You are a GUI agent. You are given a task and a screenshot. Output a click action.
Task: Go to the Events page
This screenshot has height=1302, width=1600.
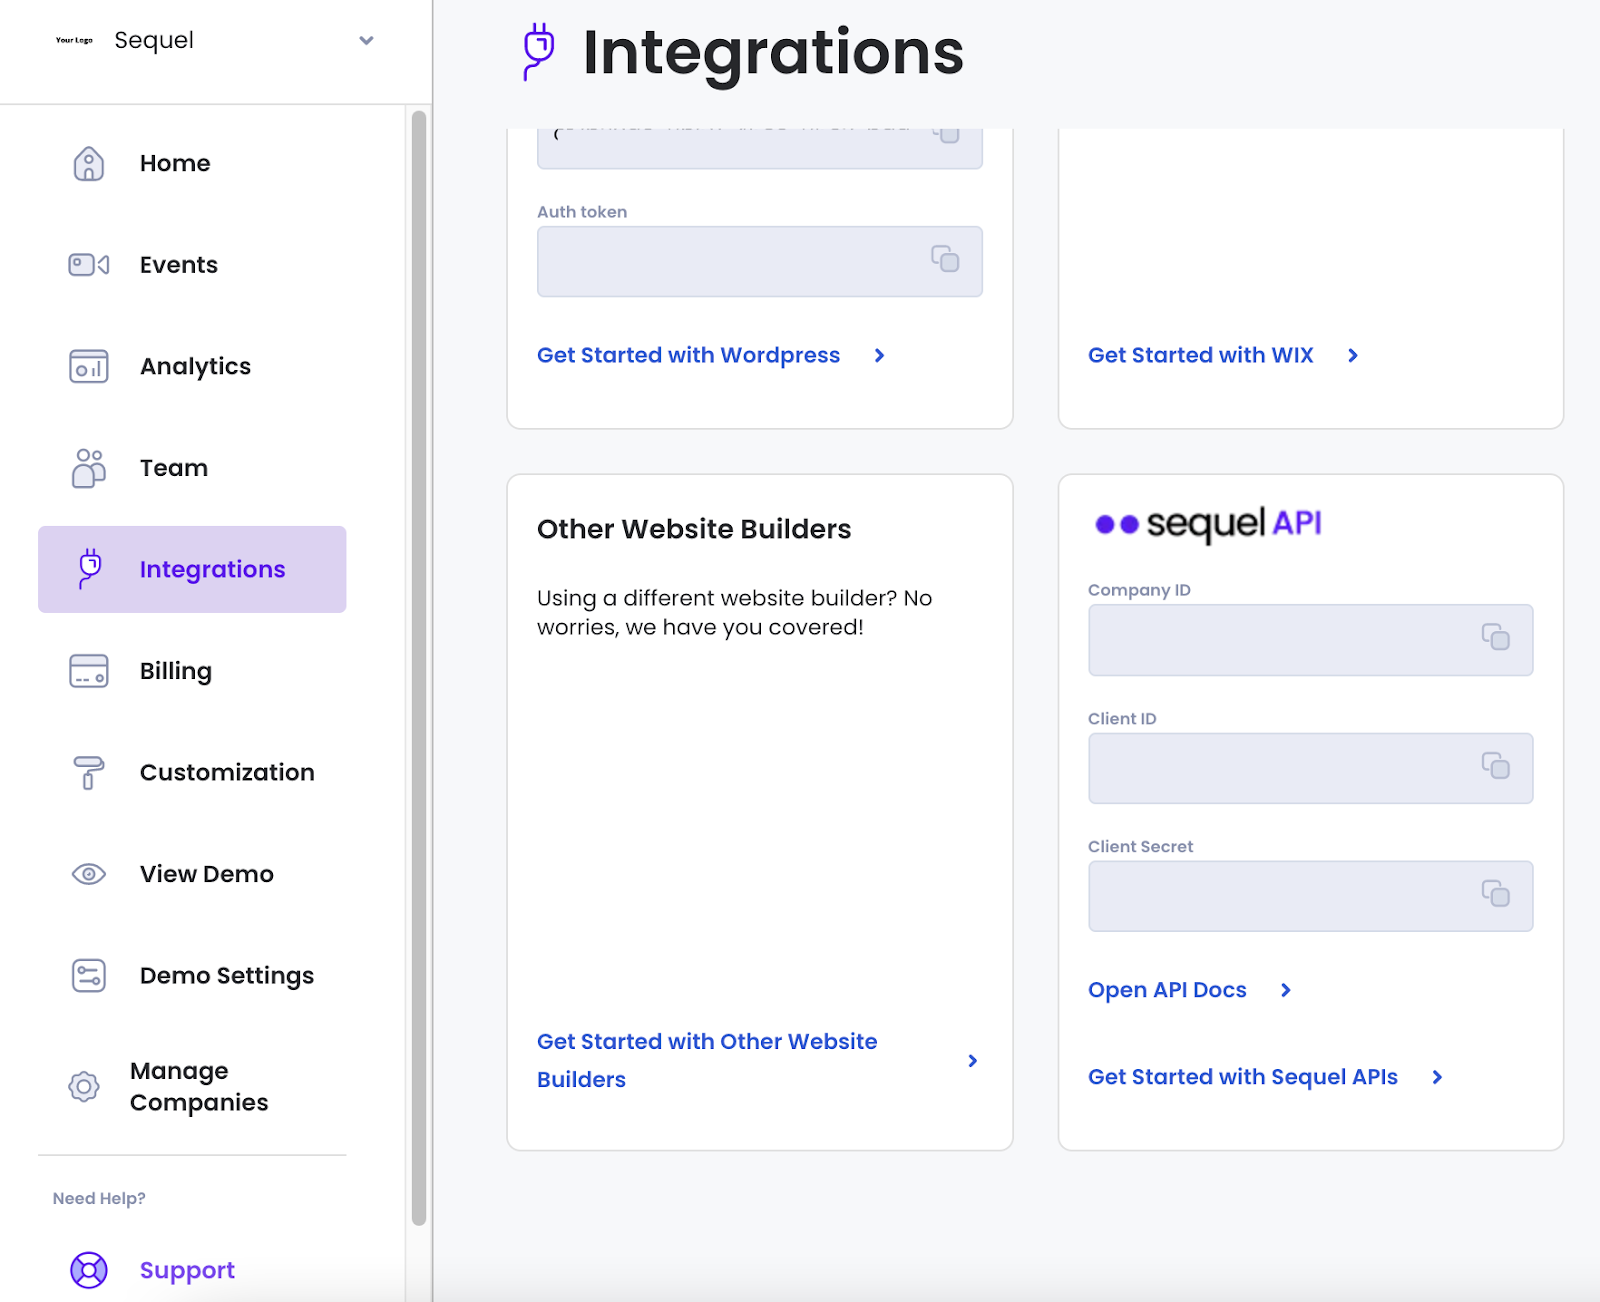coord(179,265)
